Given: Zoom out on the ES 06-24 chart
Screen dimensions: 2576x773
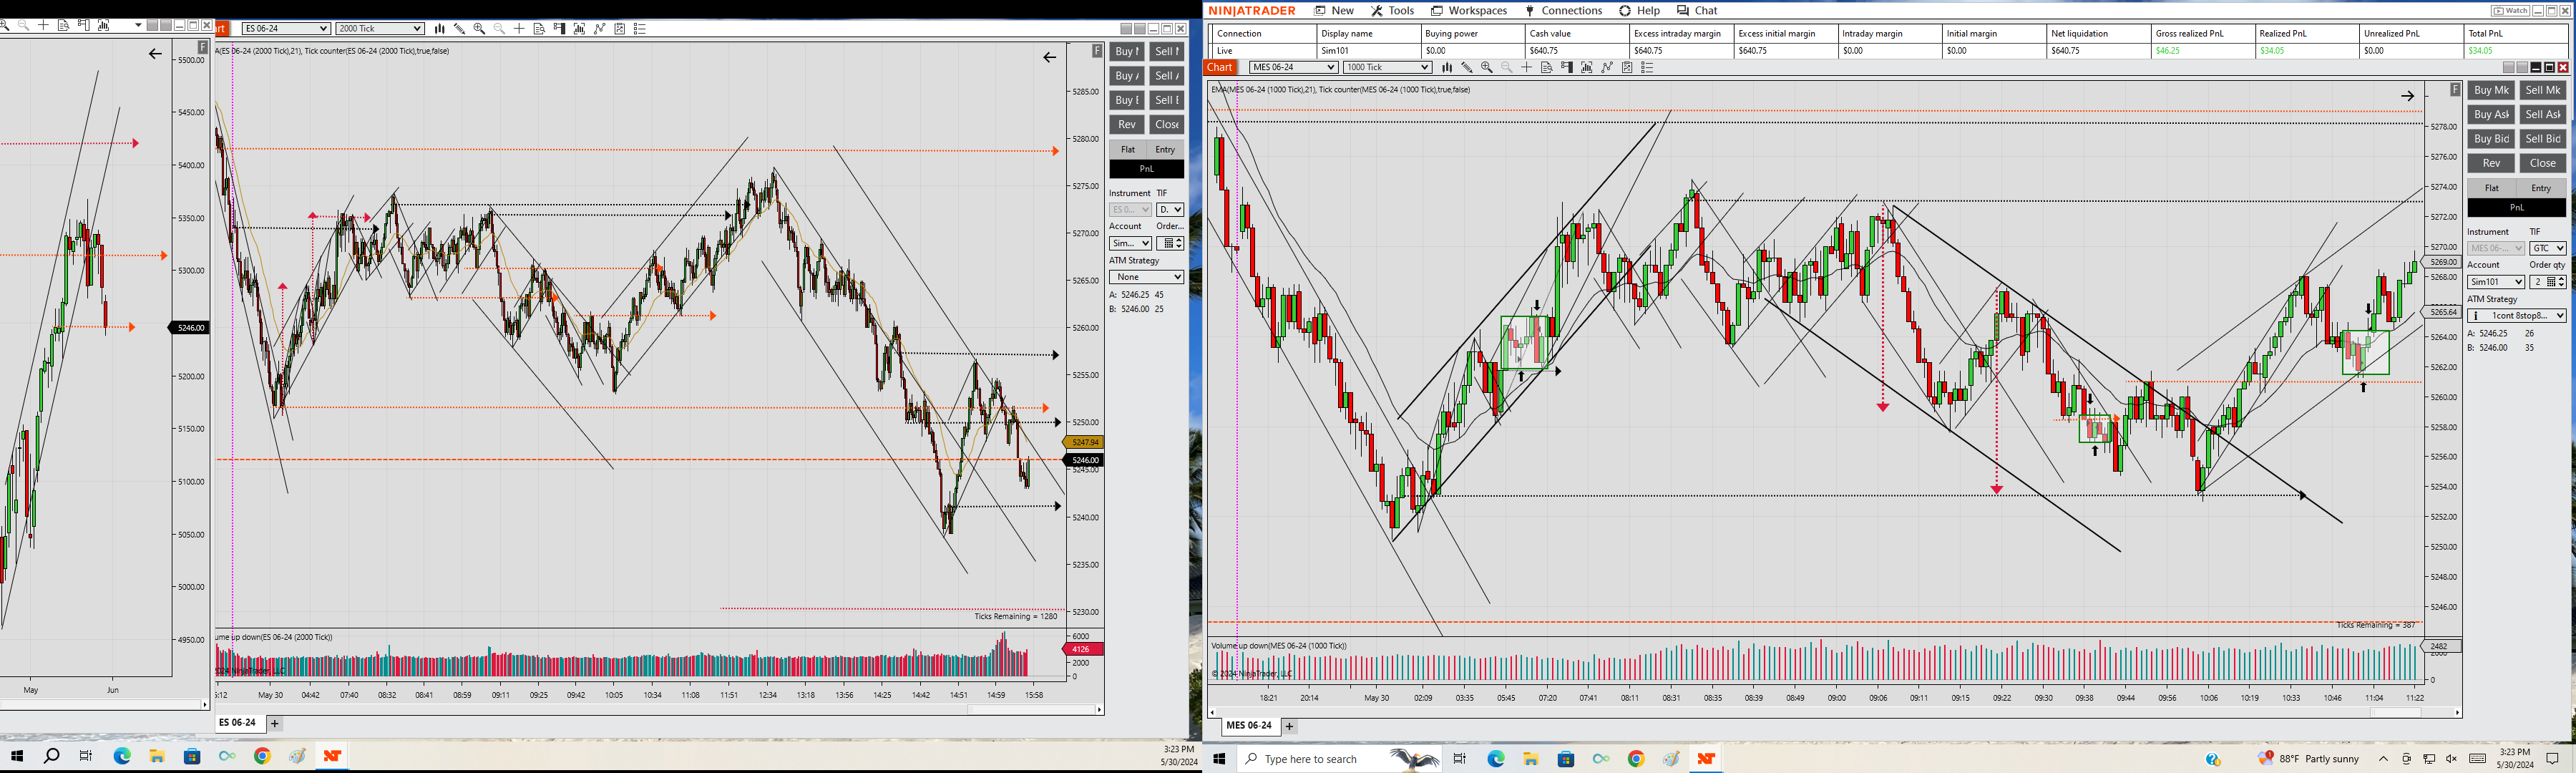Looking at the screenshot, I should click(500, 29).
